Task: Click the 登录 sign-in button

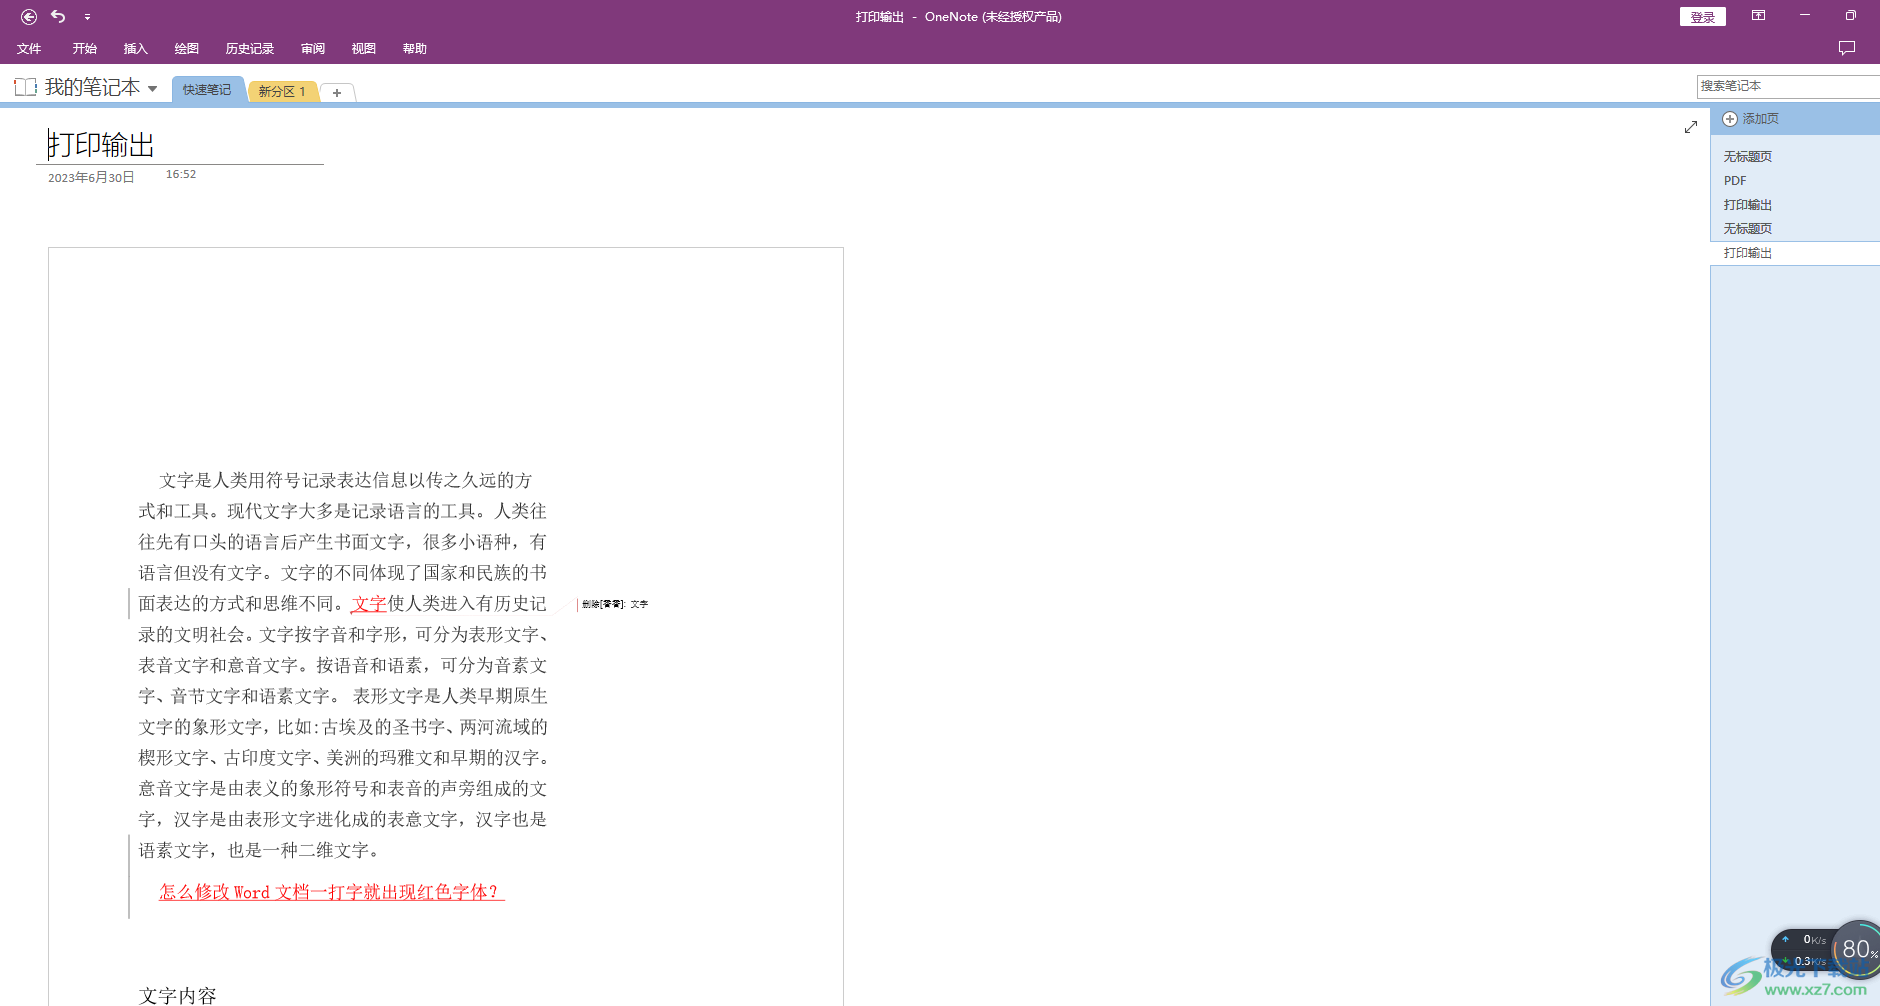Action: 1702,16
